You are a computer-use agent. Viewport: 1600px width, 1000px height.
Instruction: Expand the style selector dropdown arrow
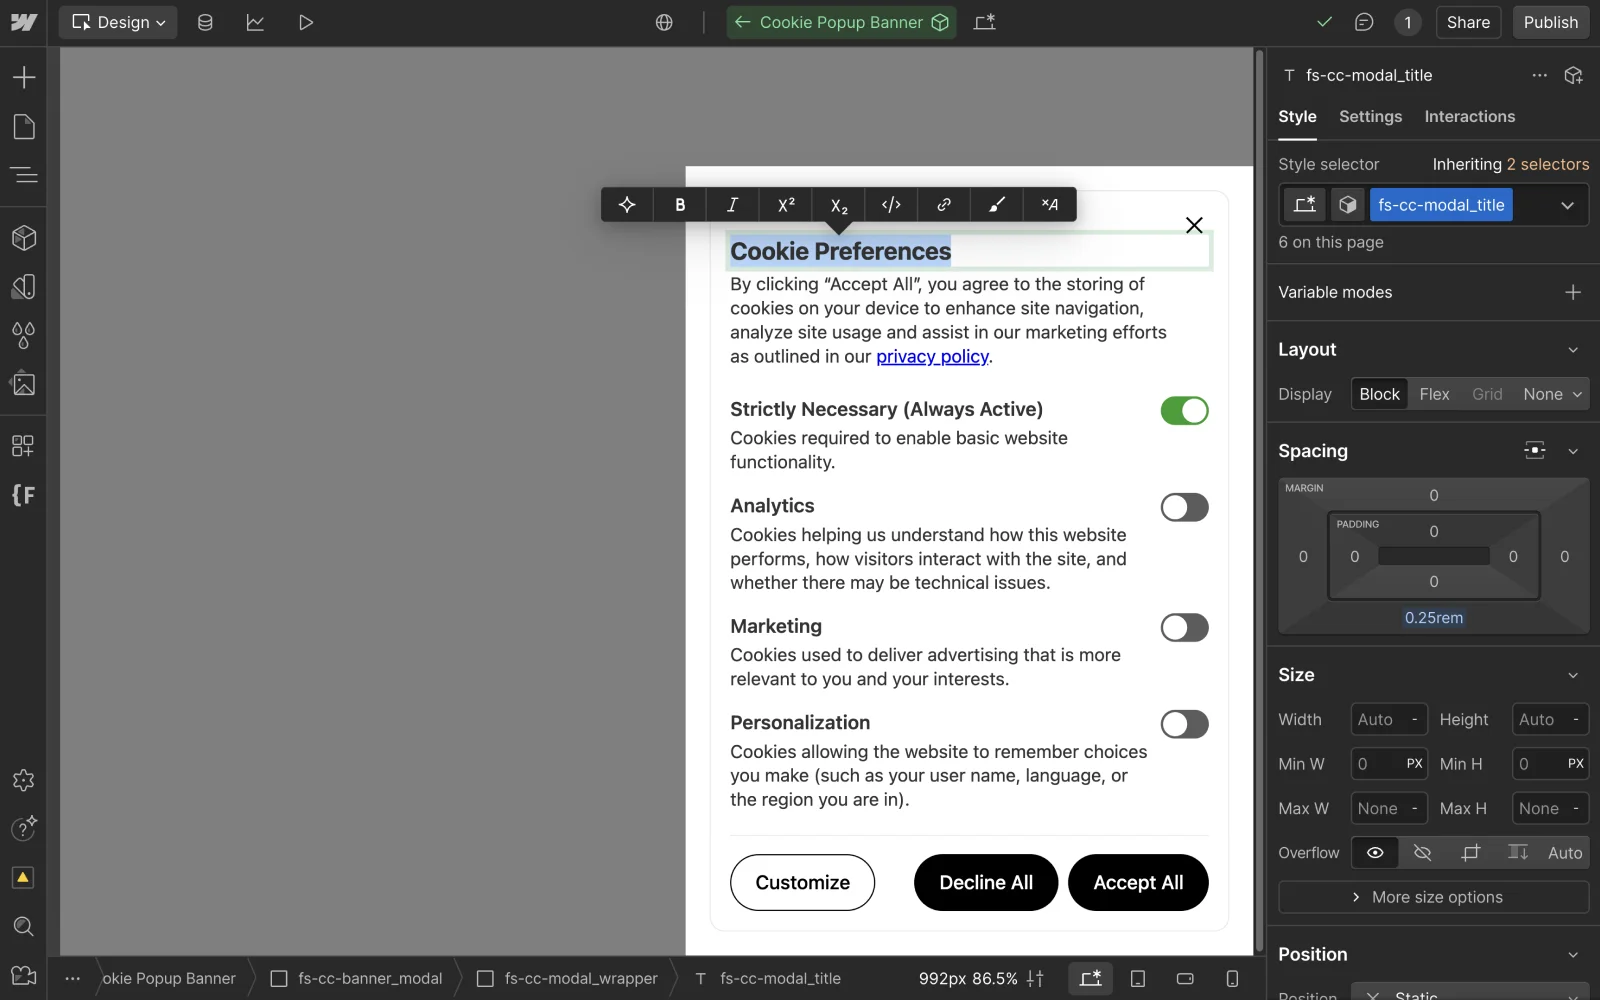coord(1567,205)
